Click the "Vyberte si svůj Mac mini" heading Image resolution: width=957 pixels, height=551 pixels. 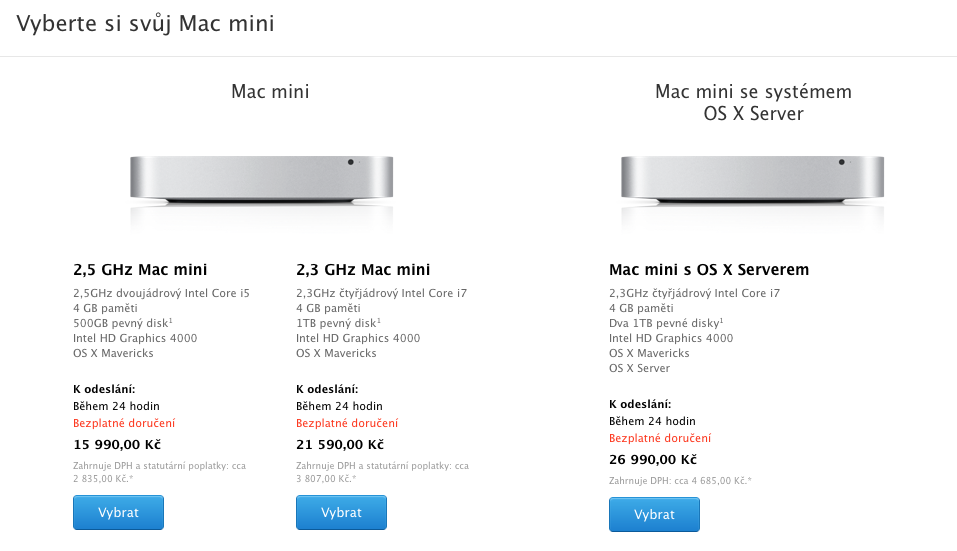tap(145, 23)
